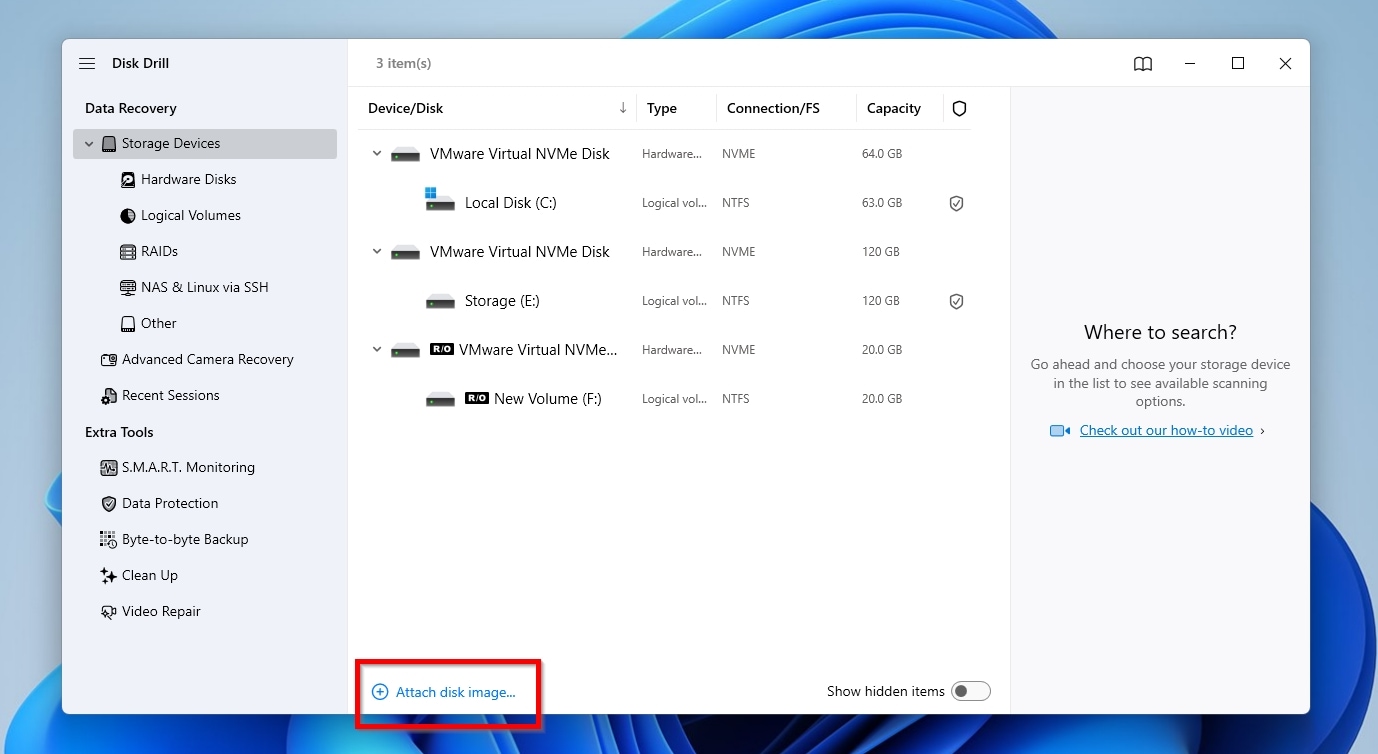Click the 3 item(s) count label
Image resolution: width=1378 pixels, height=754 pixels.
click(404, 63)
